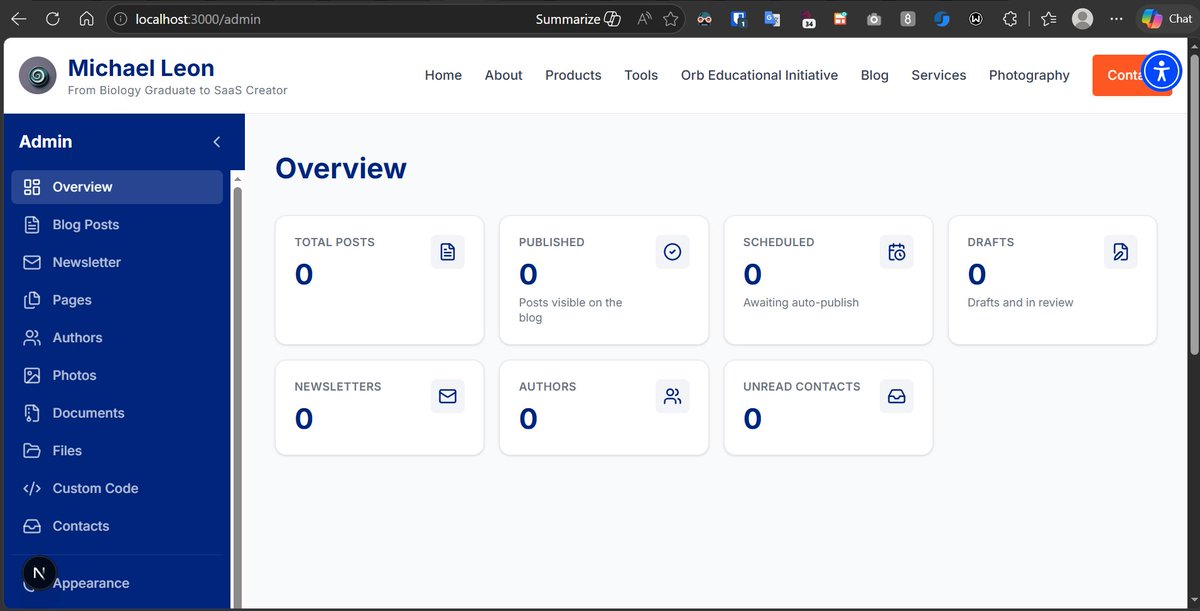Click 'From Biology Graduate to SaaS Creator' tagline
The width and height of the screenshot is (1200, 611).
point(177,90)
